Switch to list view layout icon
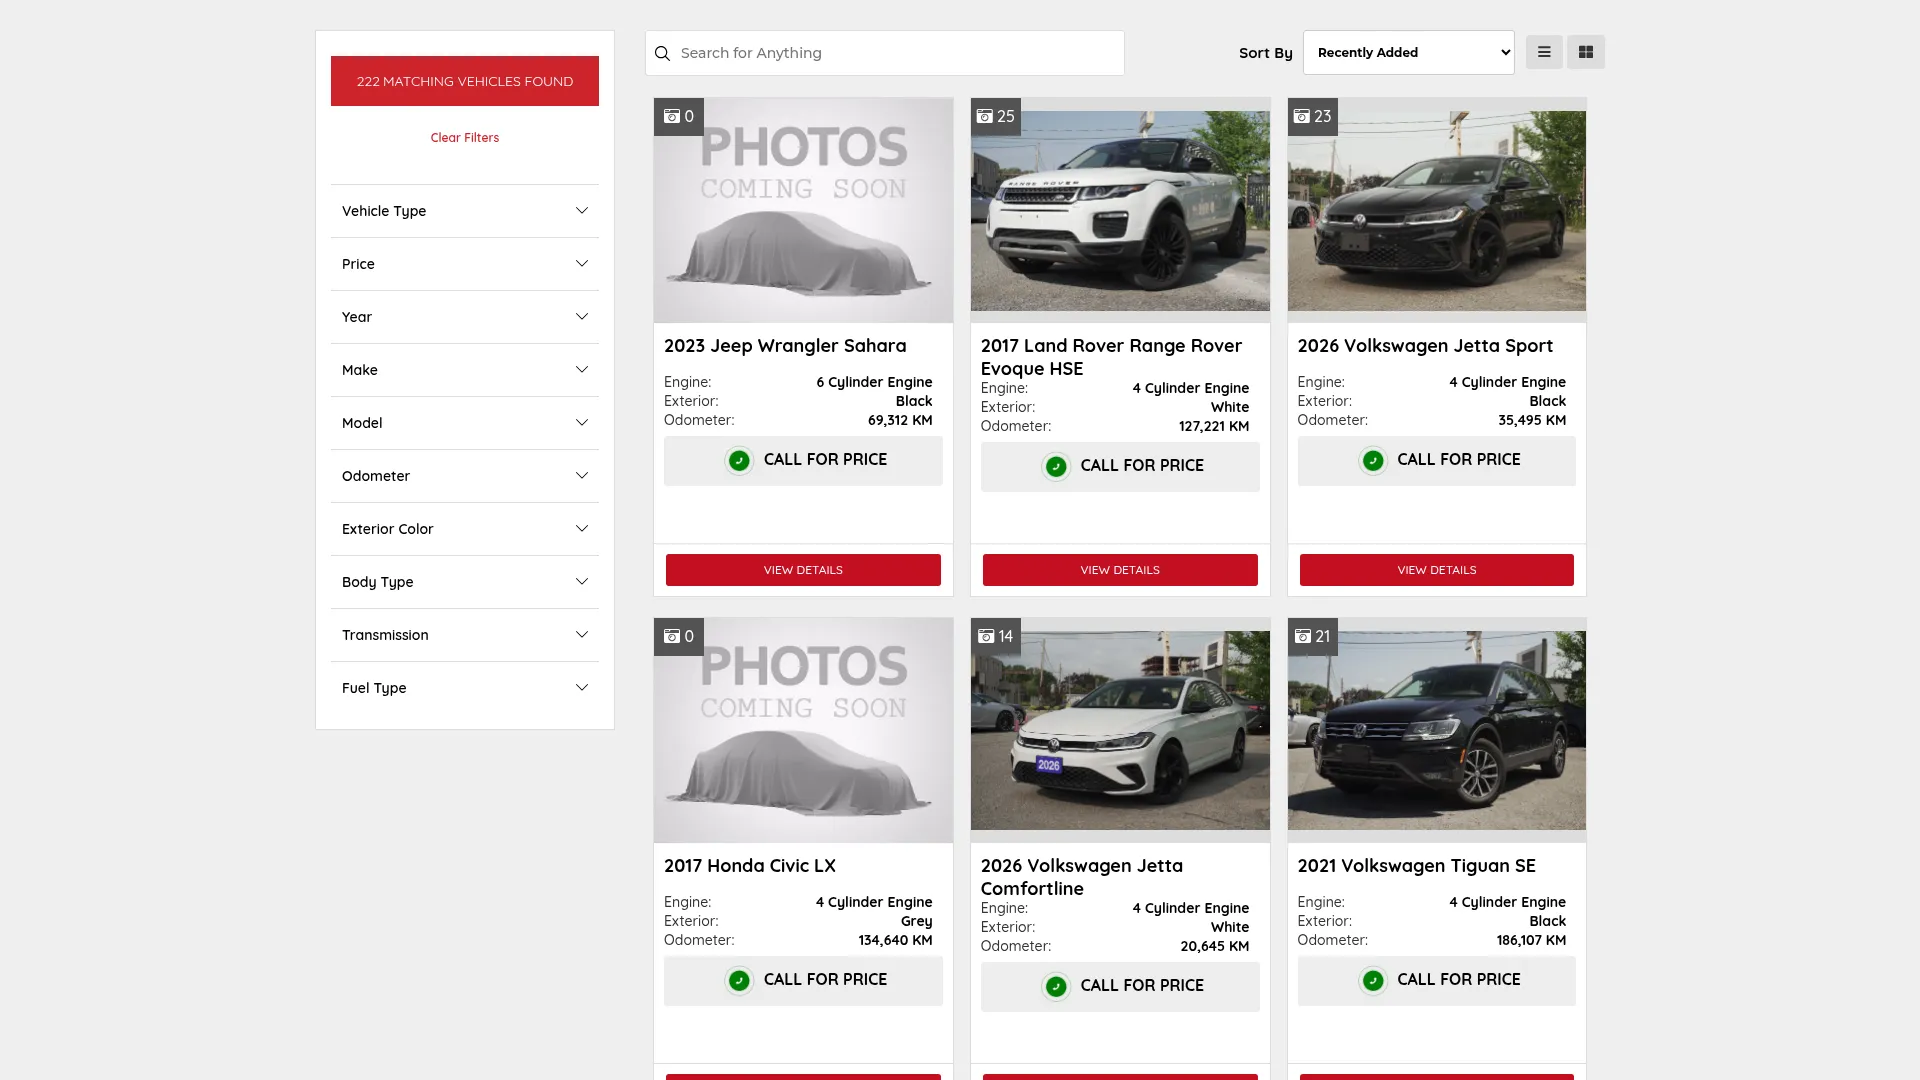 coord(1544,52)
